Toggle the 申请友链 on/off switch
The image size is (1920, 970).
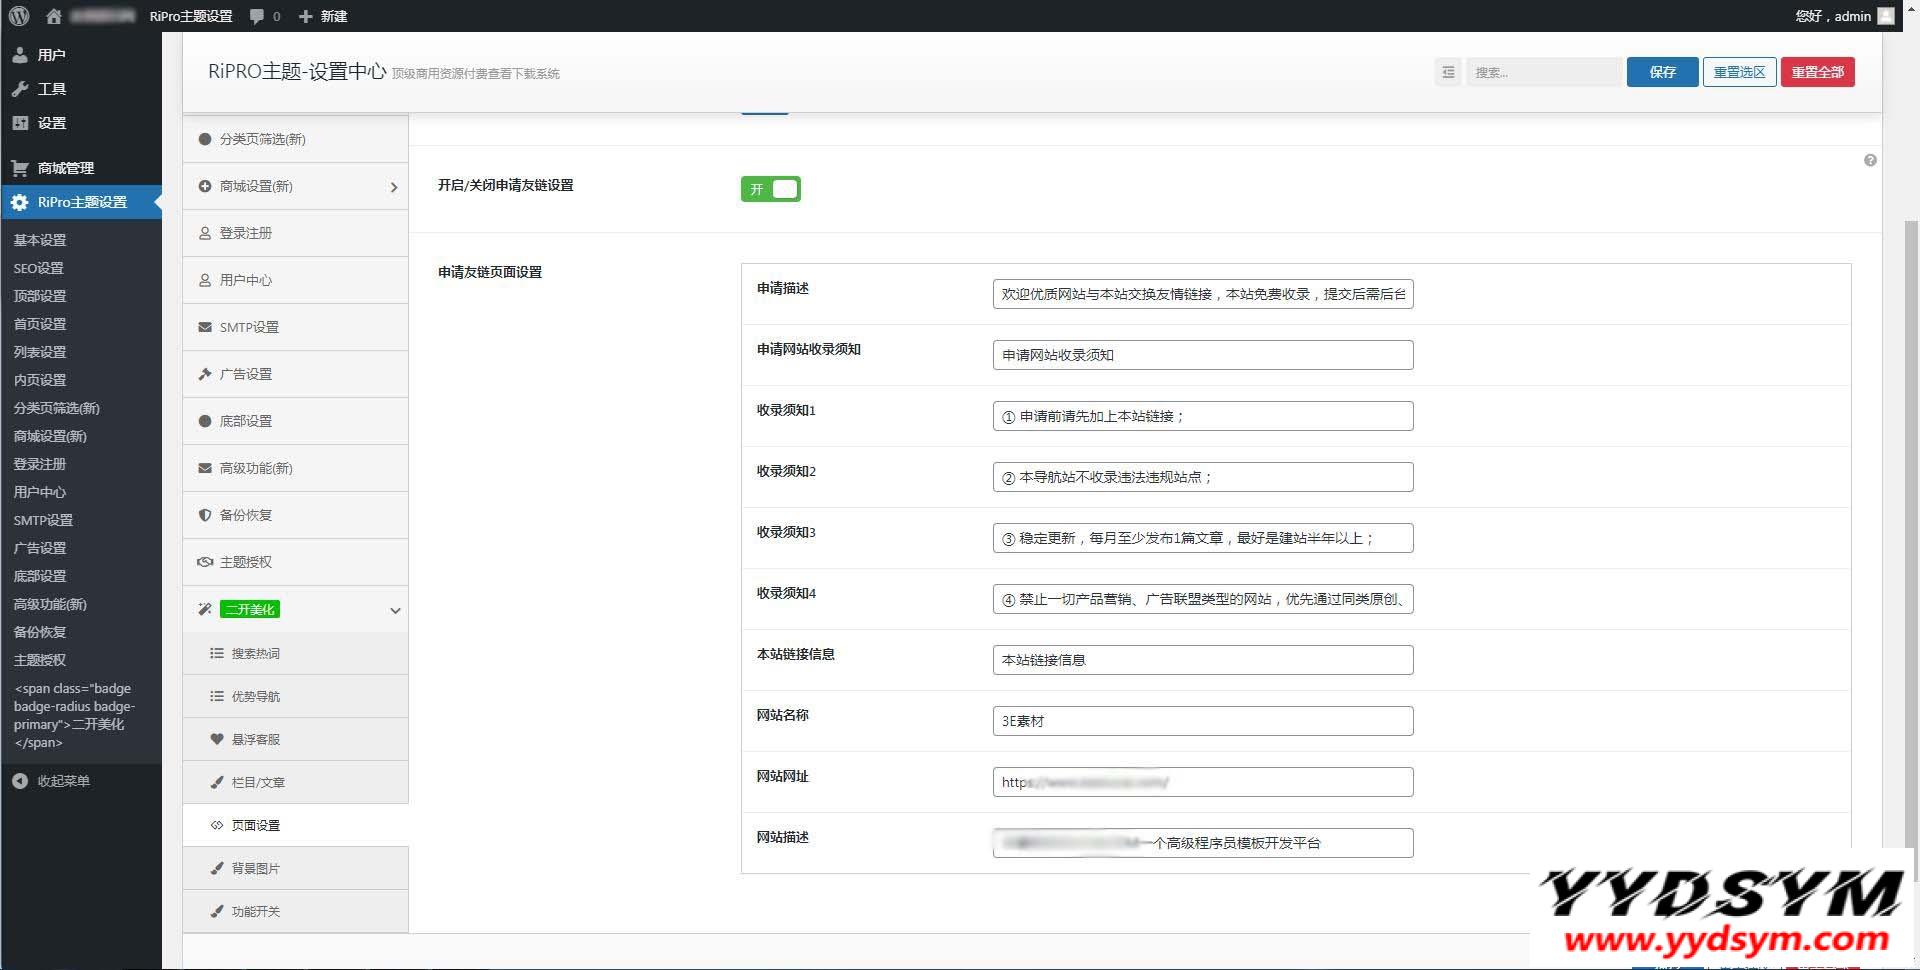[770, 189]
